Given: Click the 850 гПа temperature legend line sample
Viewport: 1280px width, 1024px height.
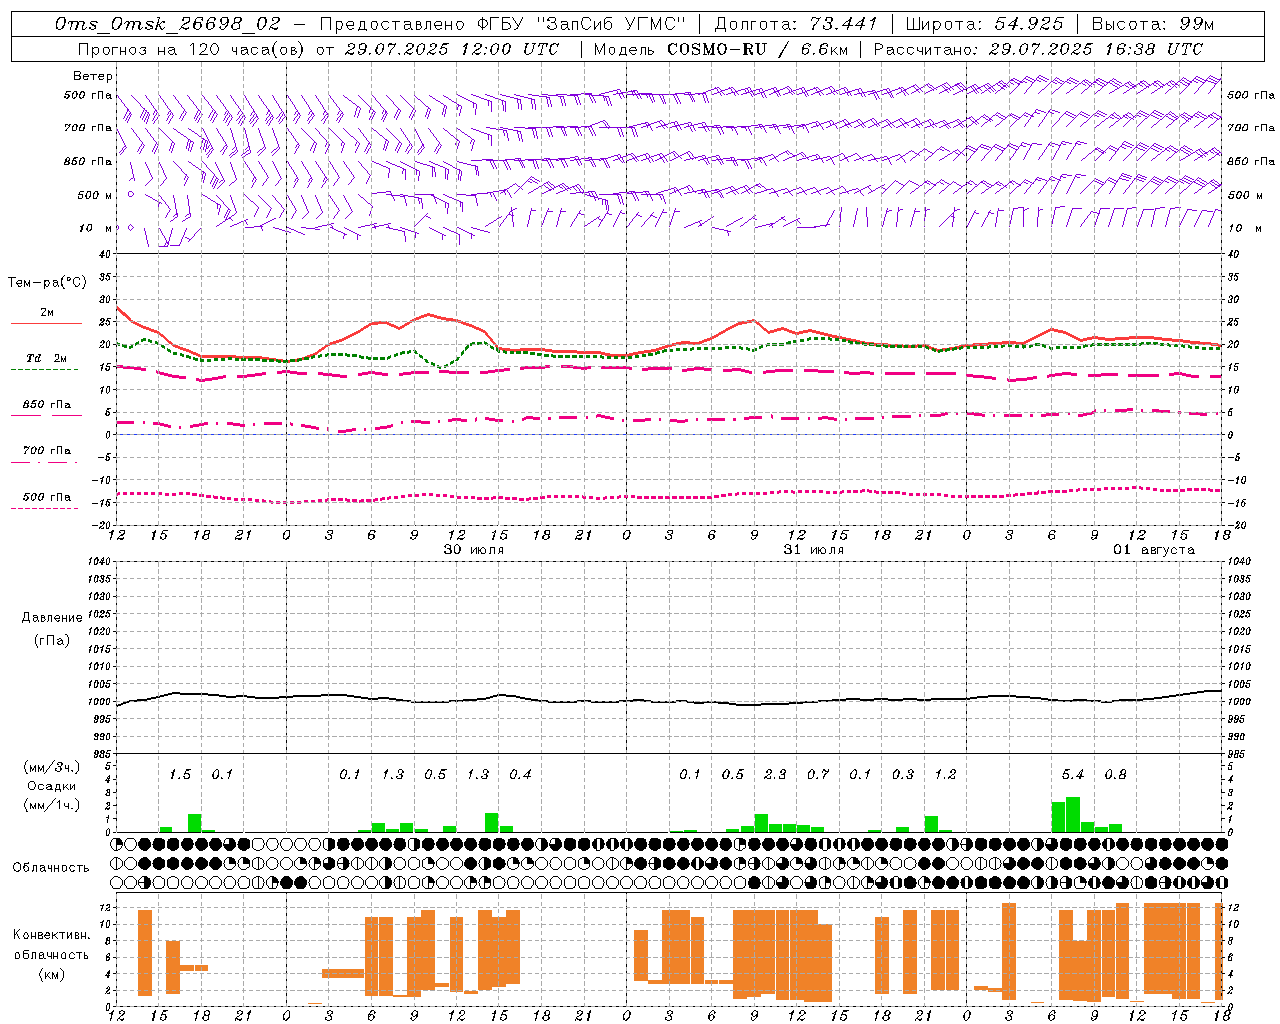Looking at the screenshot, I should tap(46, 415).
